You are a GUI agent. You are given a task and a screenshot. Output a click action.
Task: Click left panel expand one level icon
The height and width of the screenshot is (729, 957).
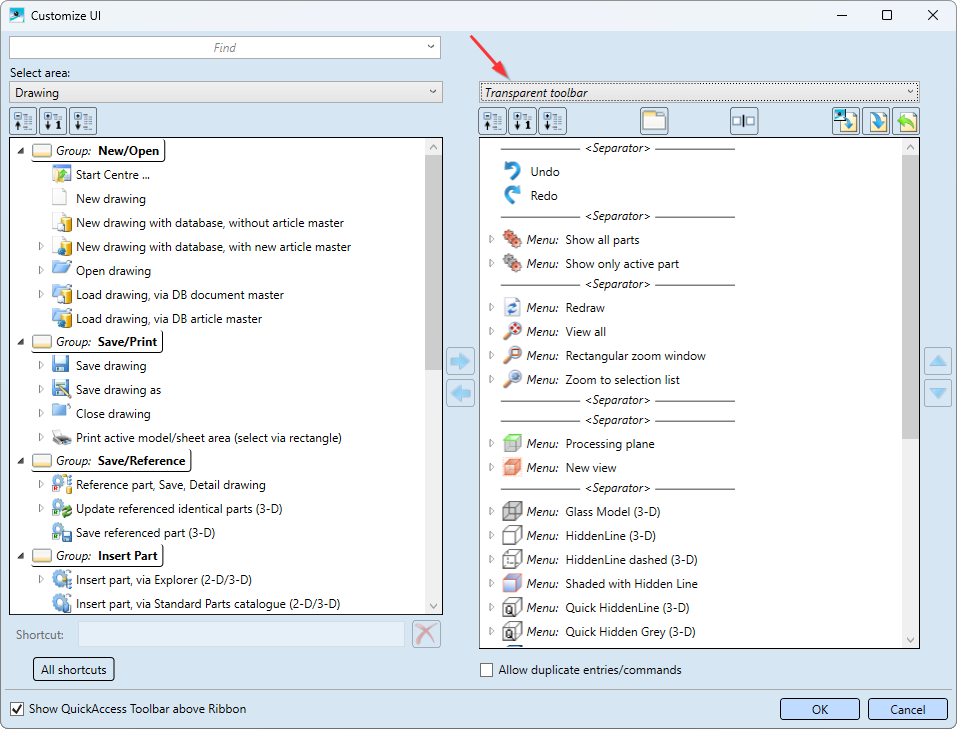coord(54,121)
